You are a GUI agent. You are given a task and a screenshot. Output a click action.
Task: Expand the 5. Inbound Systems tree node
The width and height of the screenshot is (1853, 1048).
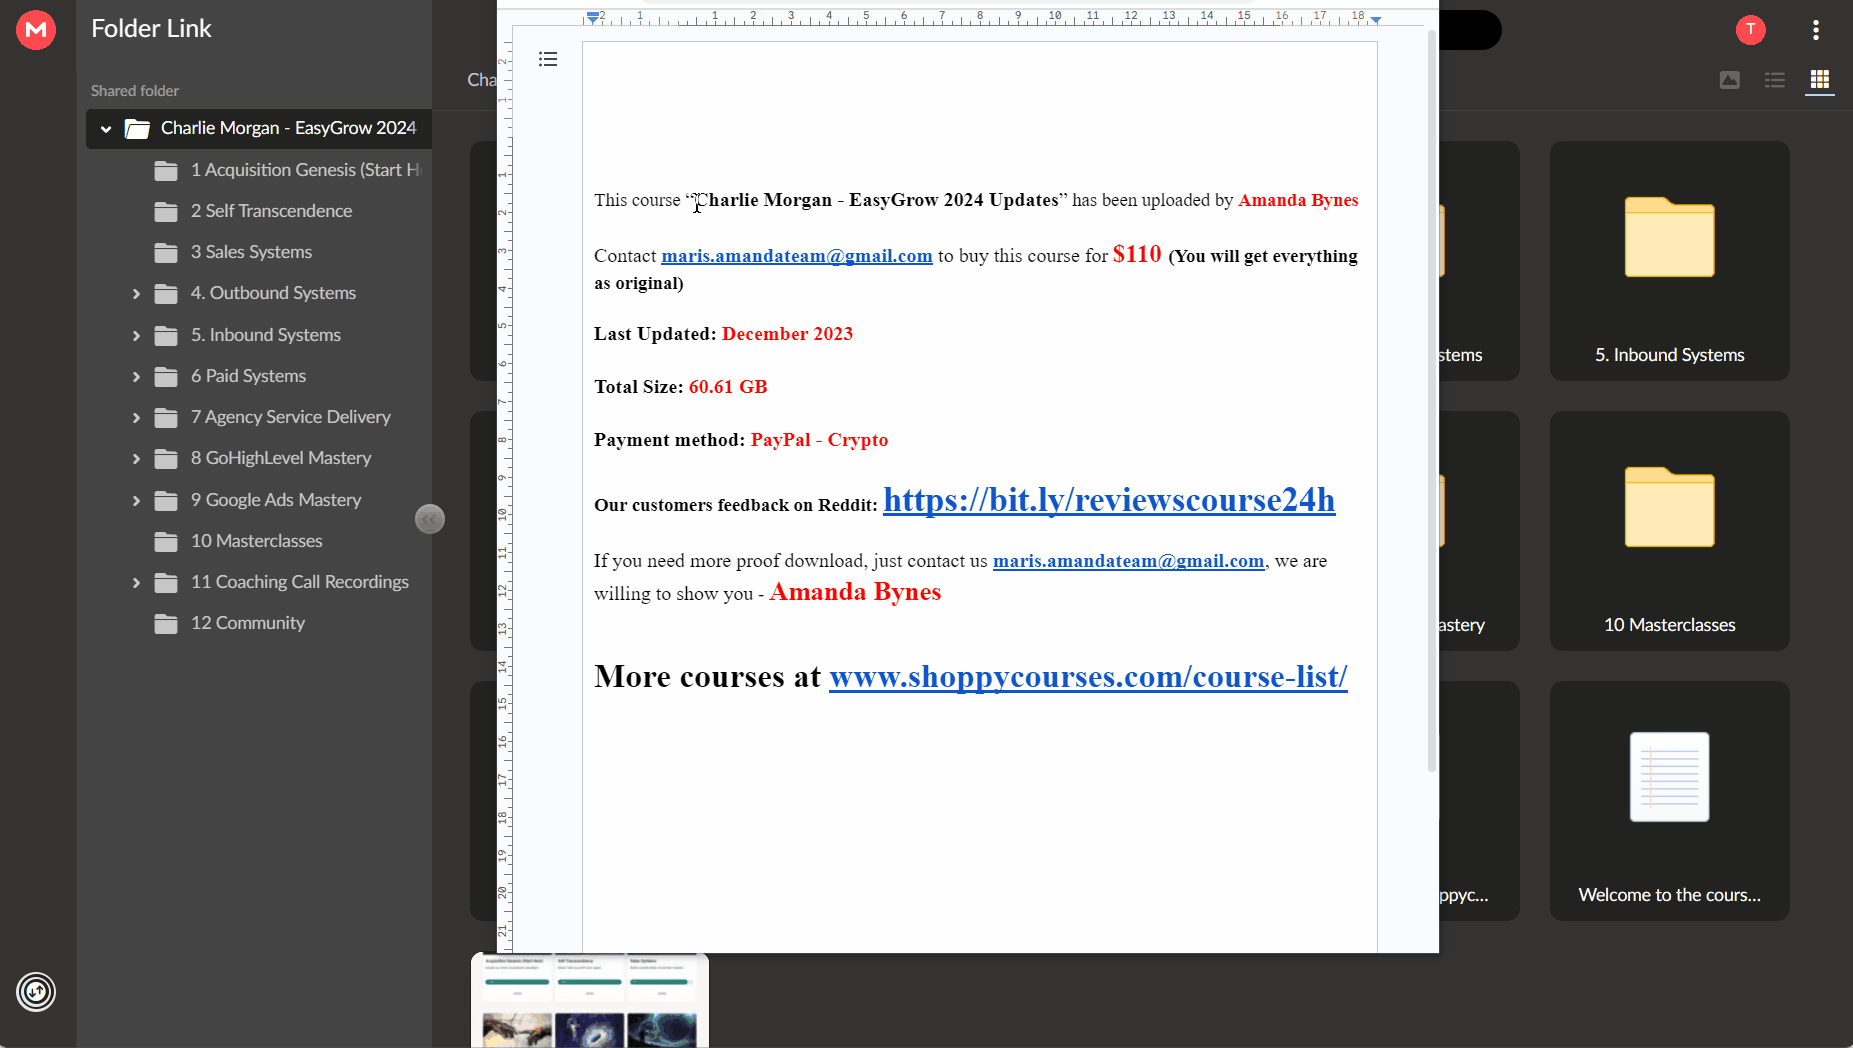pyautogui.click(x=136, y=335)
